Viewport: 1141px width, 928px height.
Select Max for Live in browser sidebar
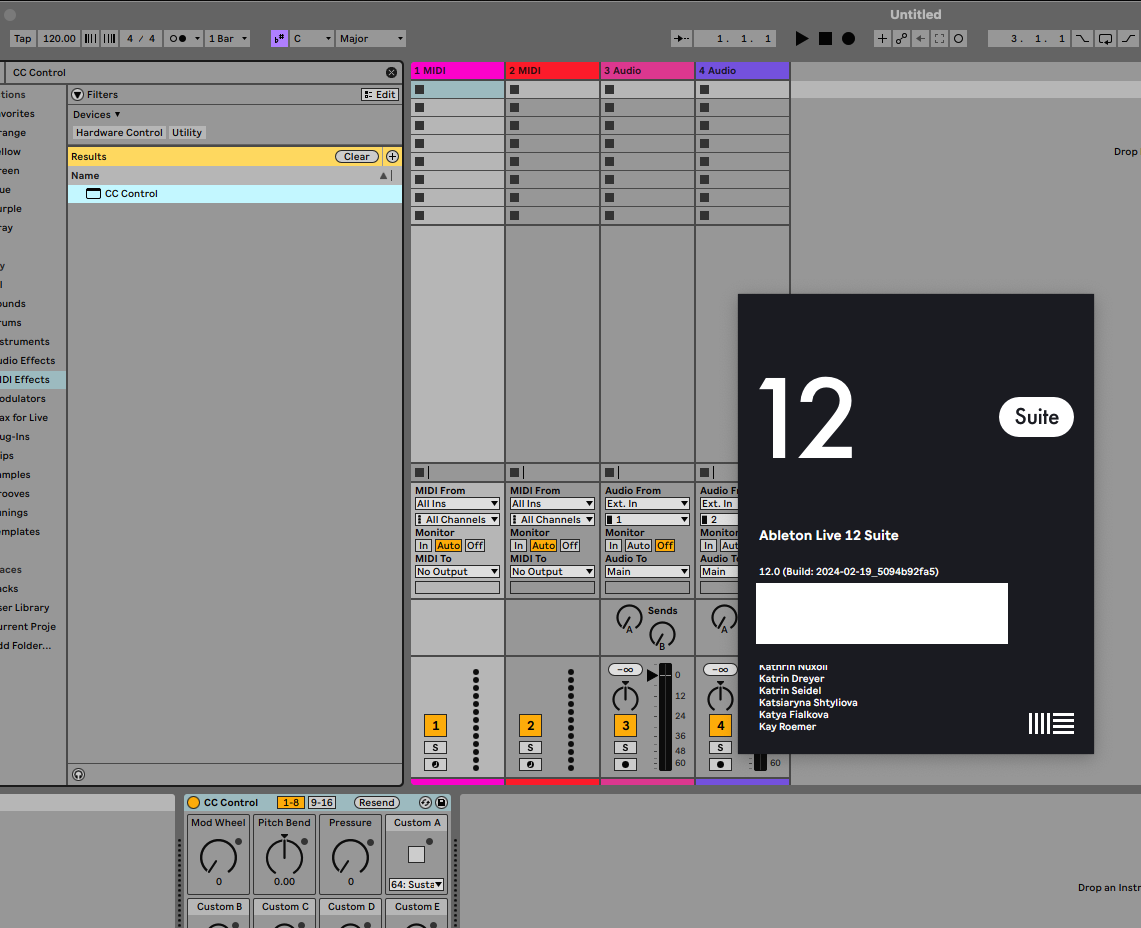[x=24, y=418]
